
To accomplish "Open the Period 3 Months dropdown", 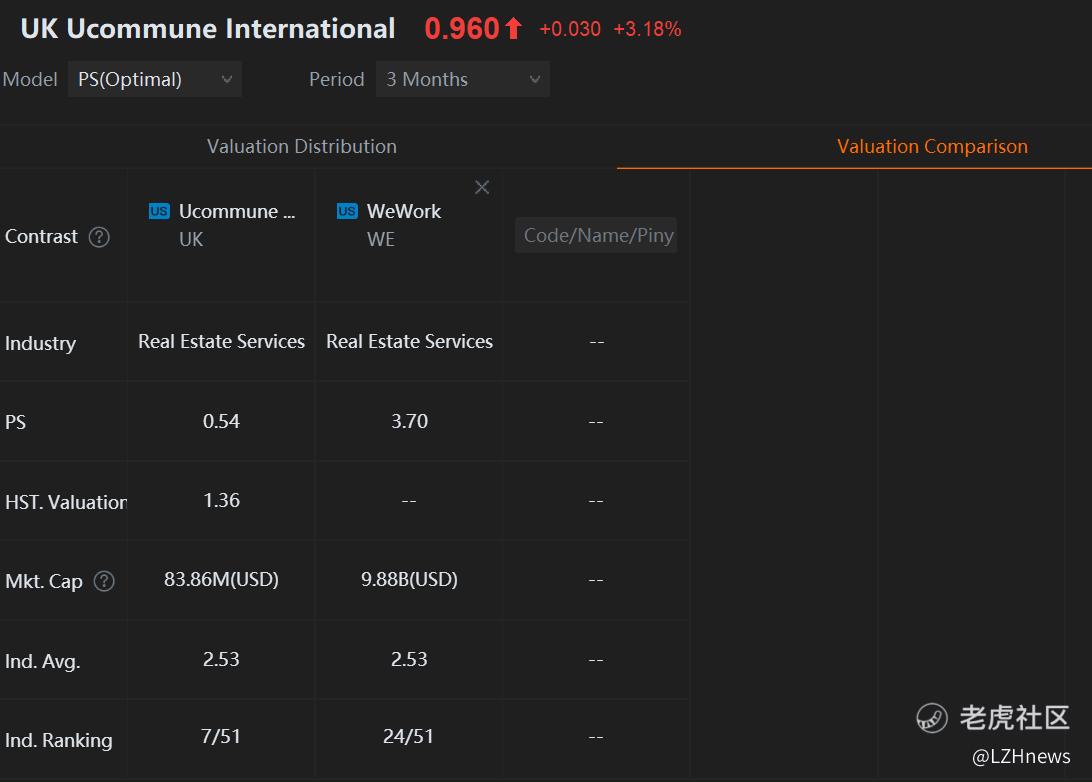I will (462, 79).
